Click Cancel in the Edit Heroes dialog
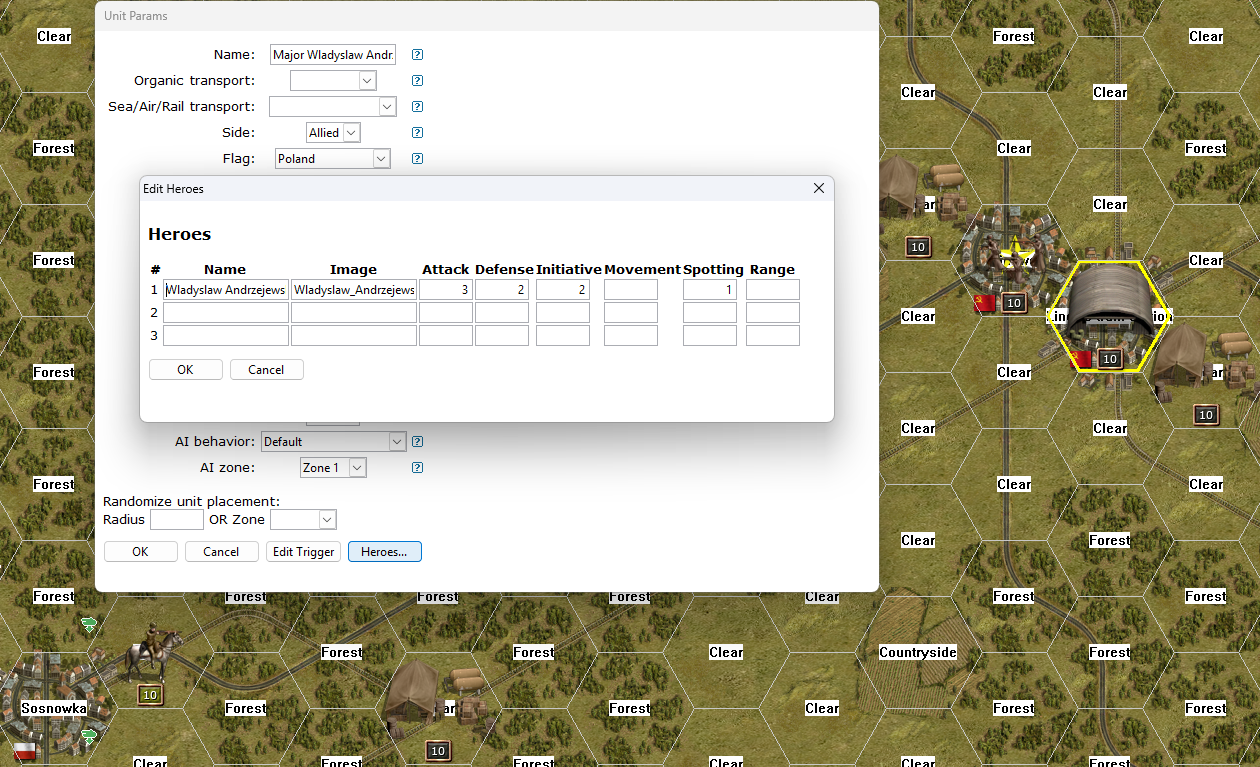The width and height of the screenshot is (1260, 767). pos(267,370)
